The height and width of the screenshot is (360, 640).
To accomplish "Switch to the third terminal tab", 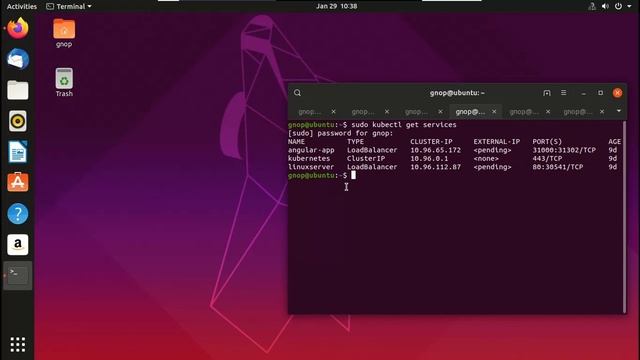I will (x=416, y=111).
